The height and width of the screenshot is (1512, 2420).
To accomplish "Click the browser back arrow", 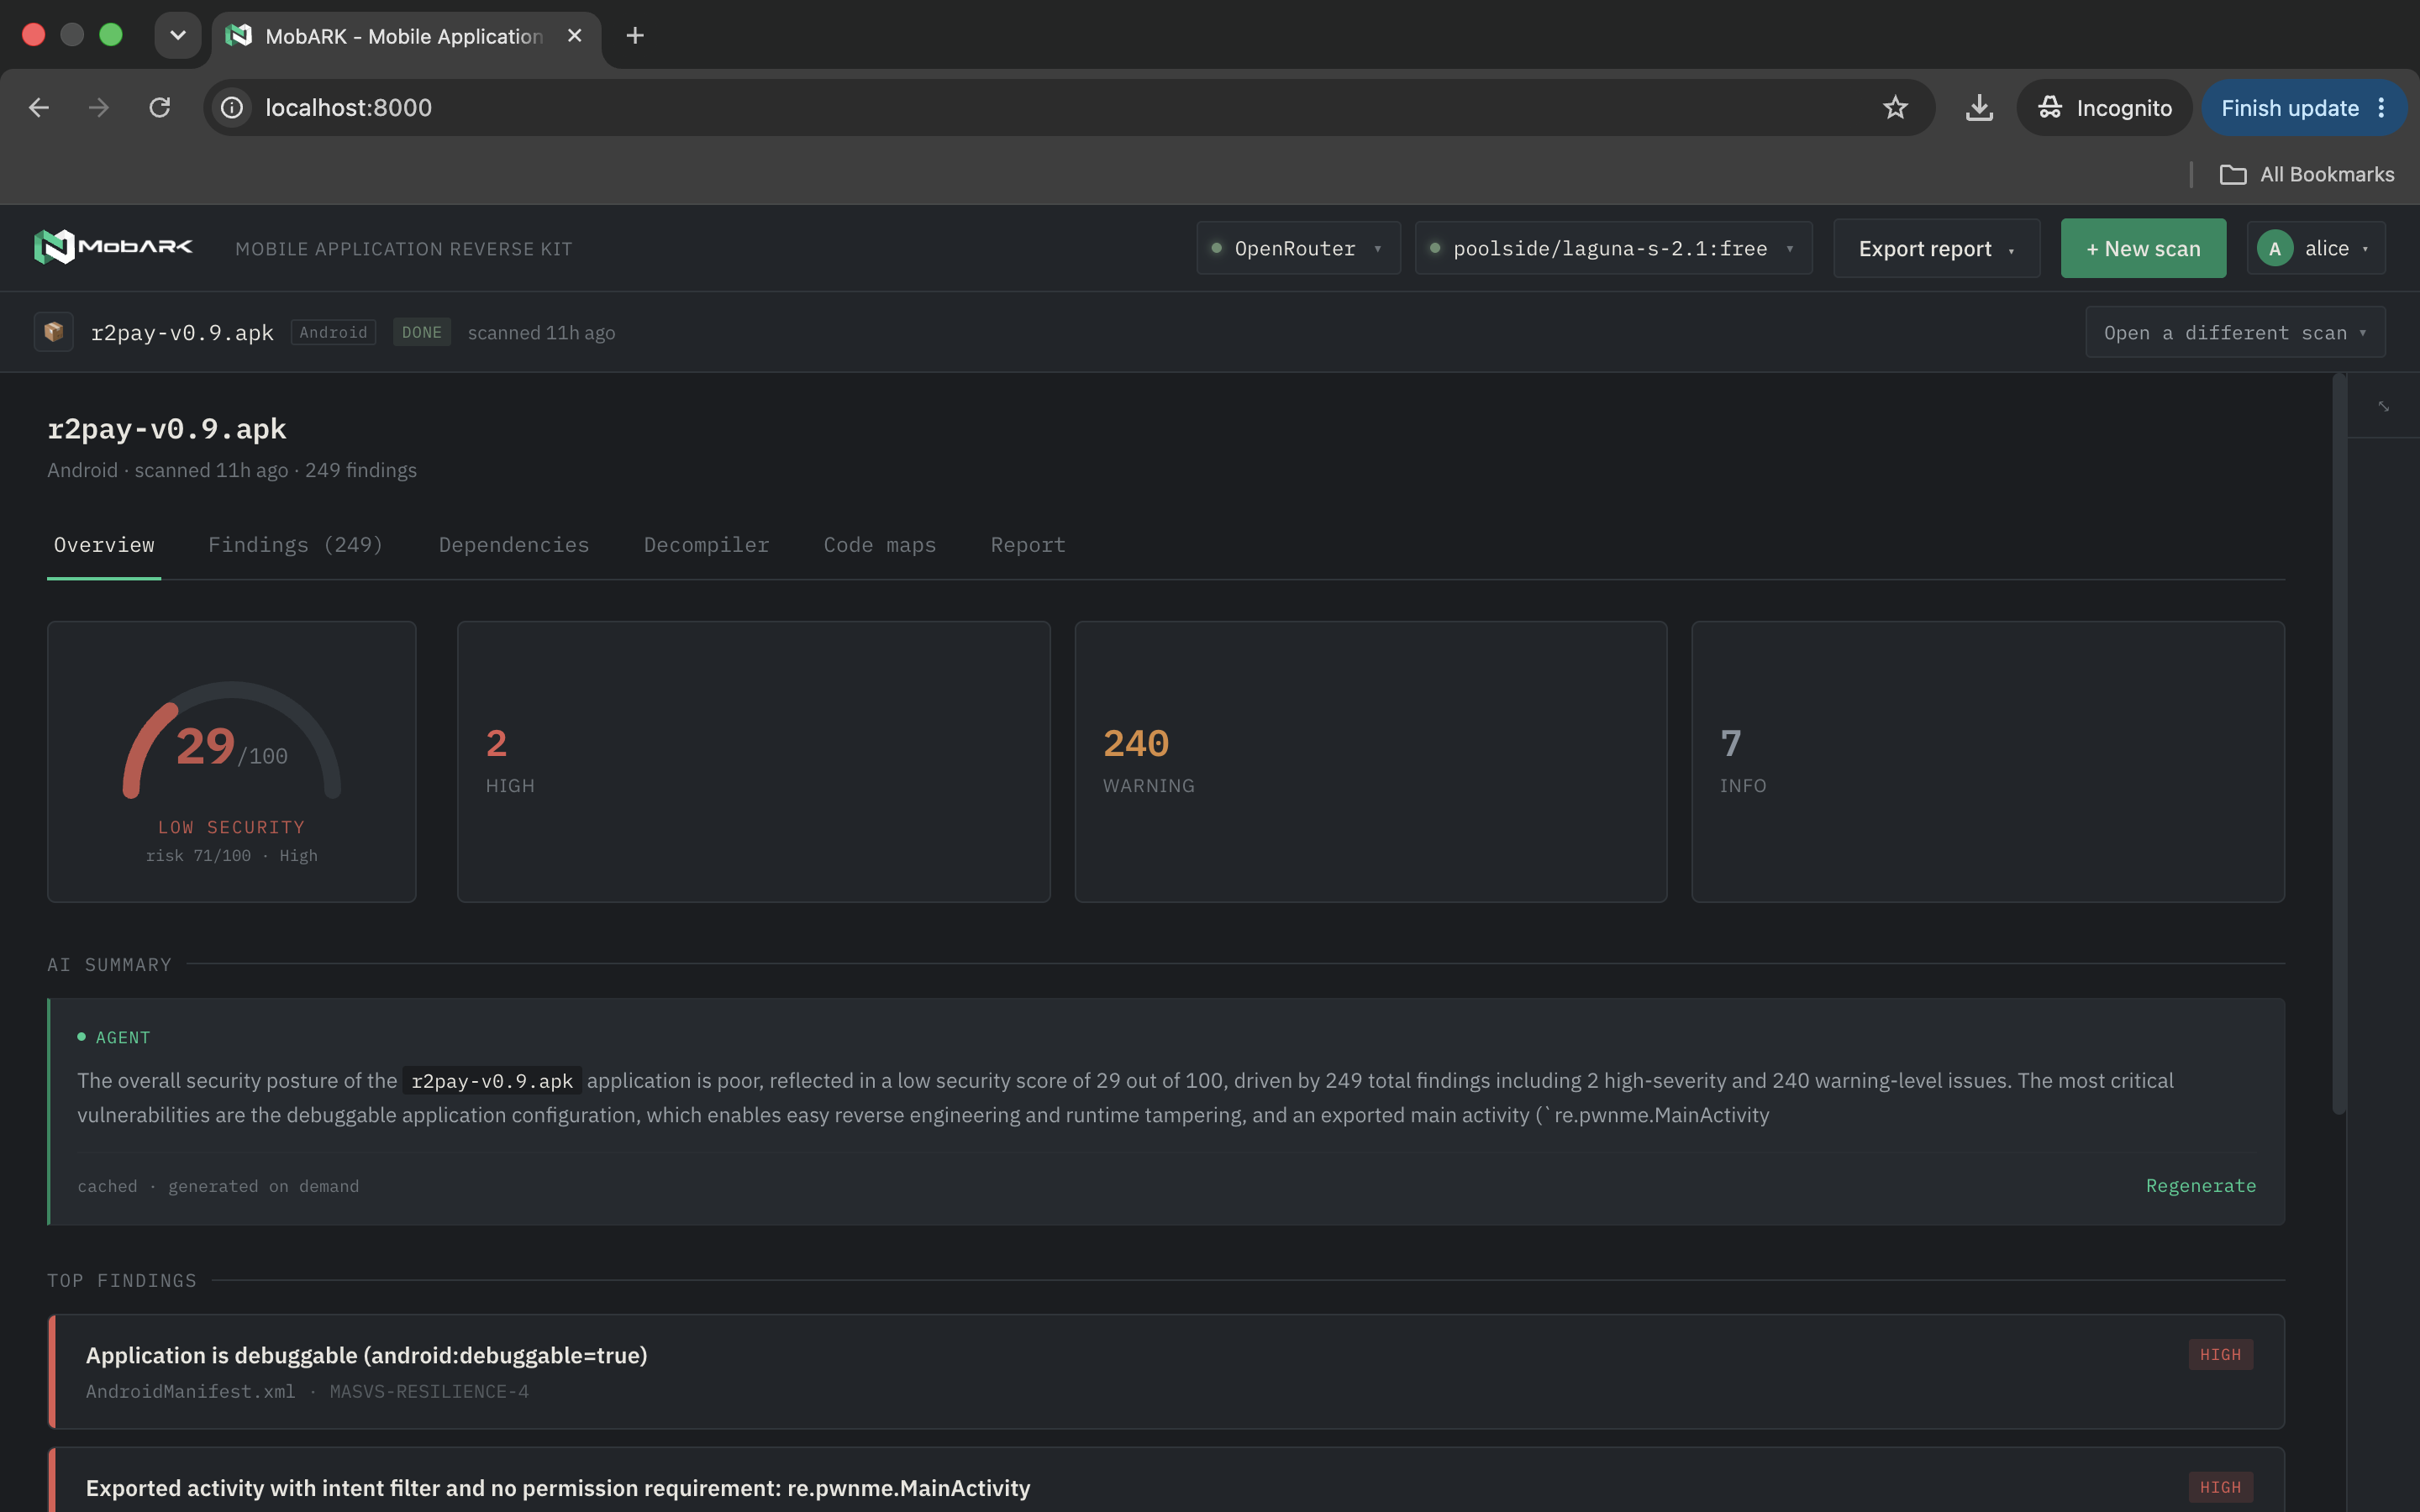I will tap(38, 108).
